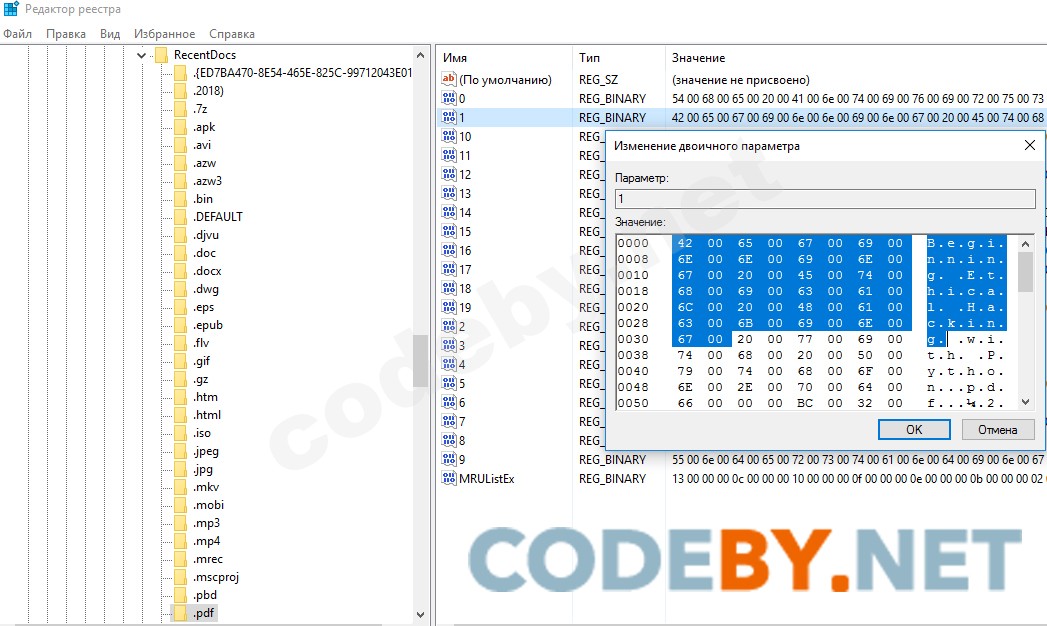This screenshot has height=626, width=1047.
Task: Click the hex row at offset 0050
Action: coord(811,403)
